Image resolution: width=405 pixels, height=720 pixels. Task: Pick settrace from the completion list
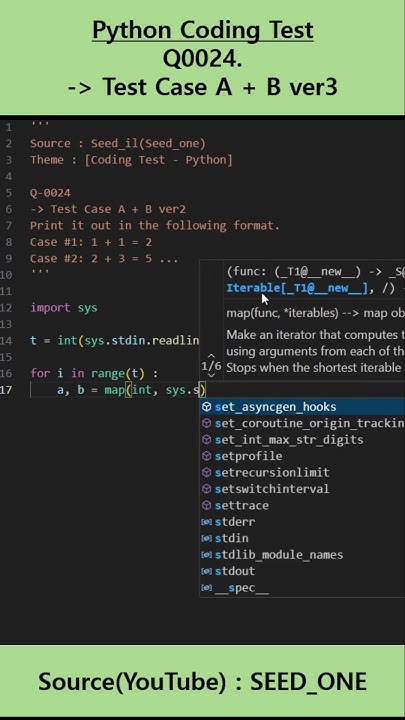click(303, 505)
